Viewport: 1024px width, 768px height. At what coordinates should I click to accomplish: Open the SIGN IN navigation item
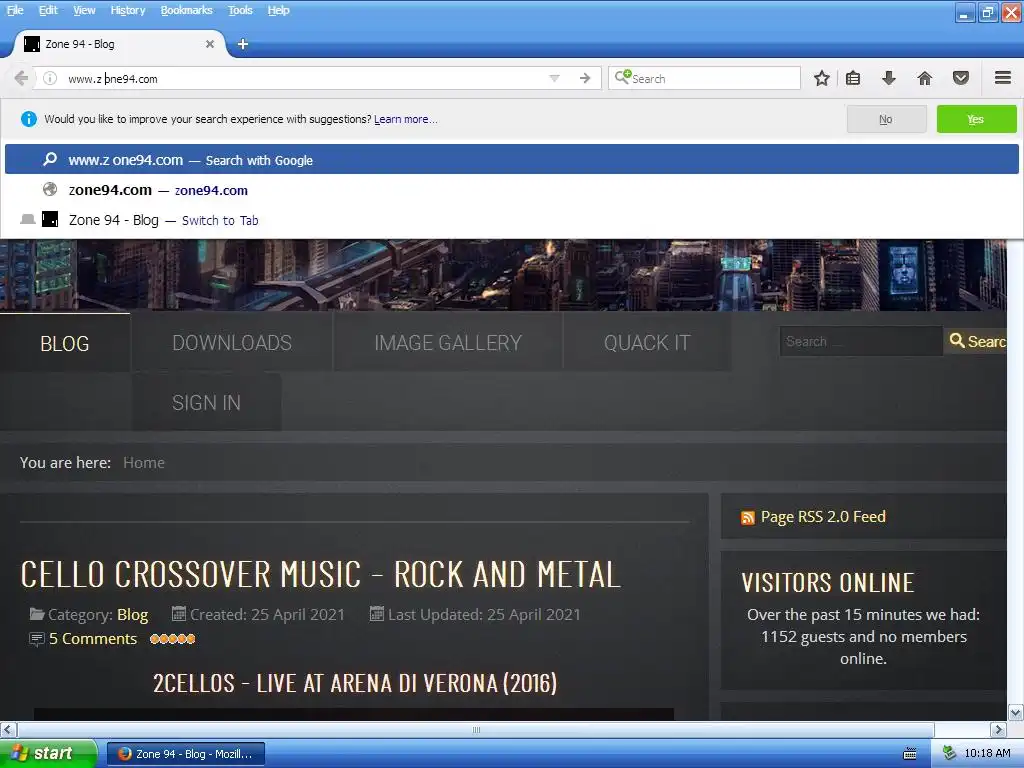pyautogui.click(x=206, y=402)
